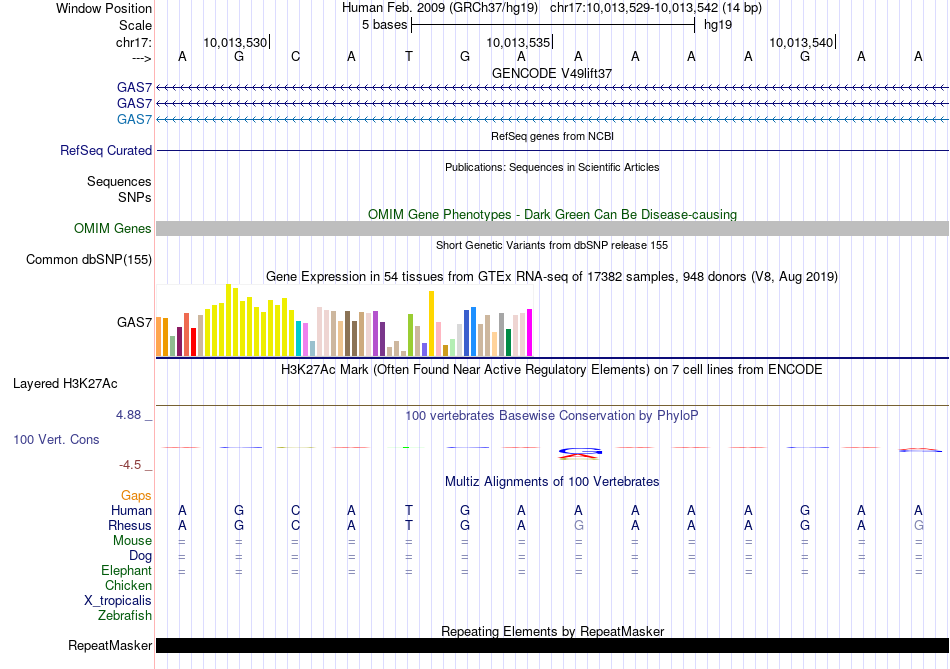The width and height of the screenshot is (950, 669).
Task: Select the cyan bar in GTEx chart
Action: click(x=299, y=338)
